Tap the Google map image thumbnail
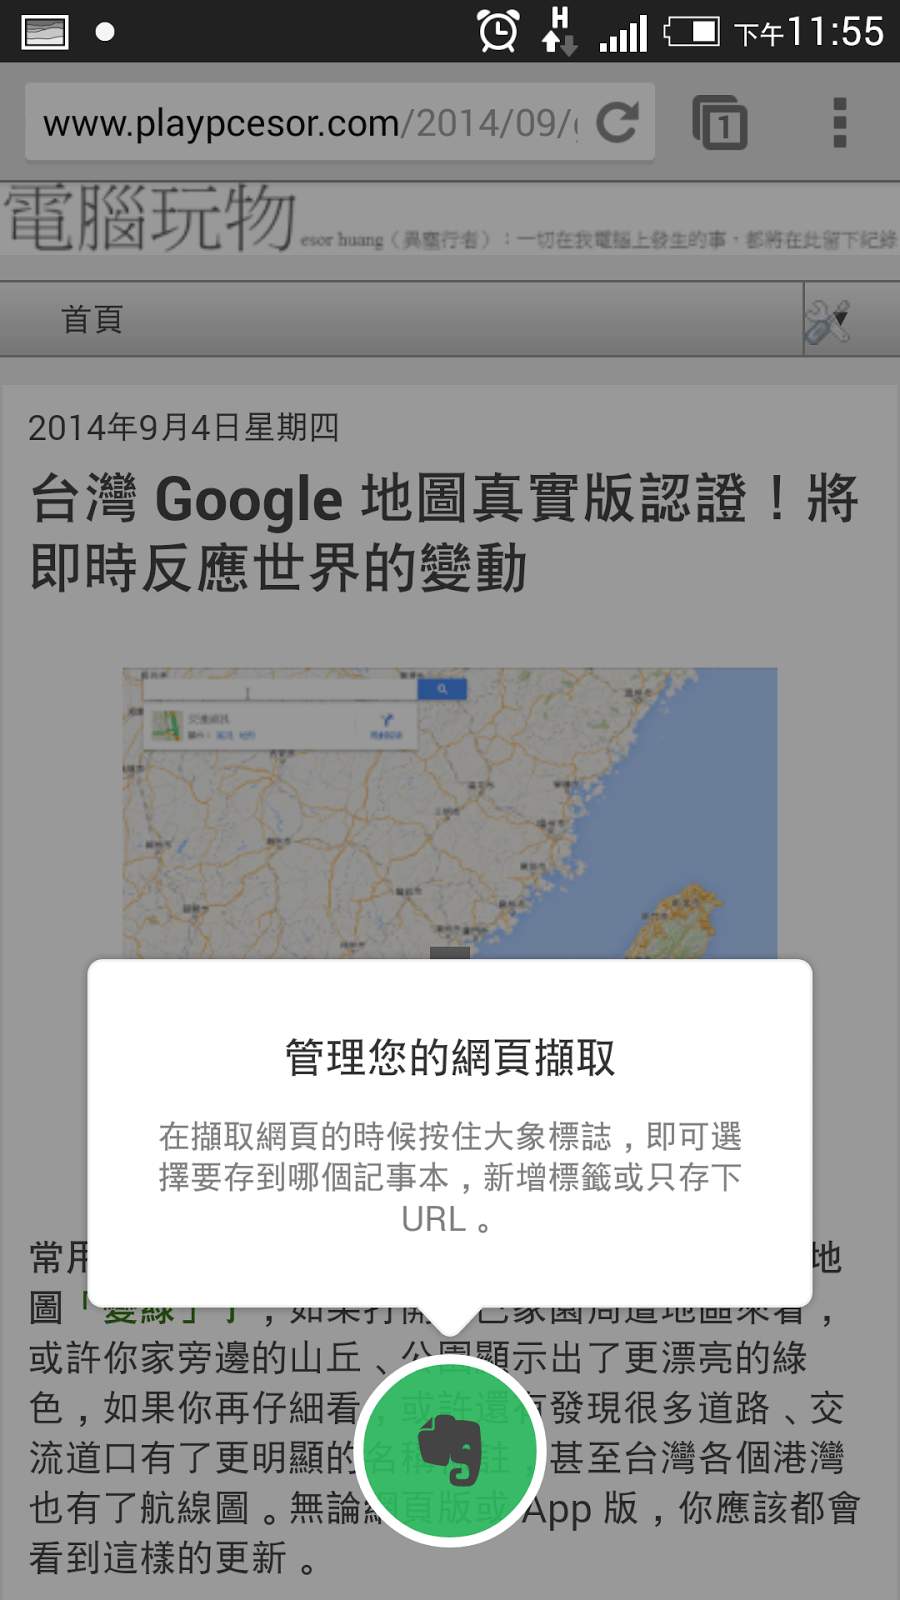Image resolution: width=900 pixels, height=1600 pixels. (x=450, y=814)
